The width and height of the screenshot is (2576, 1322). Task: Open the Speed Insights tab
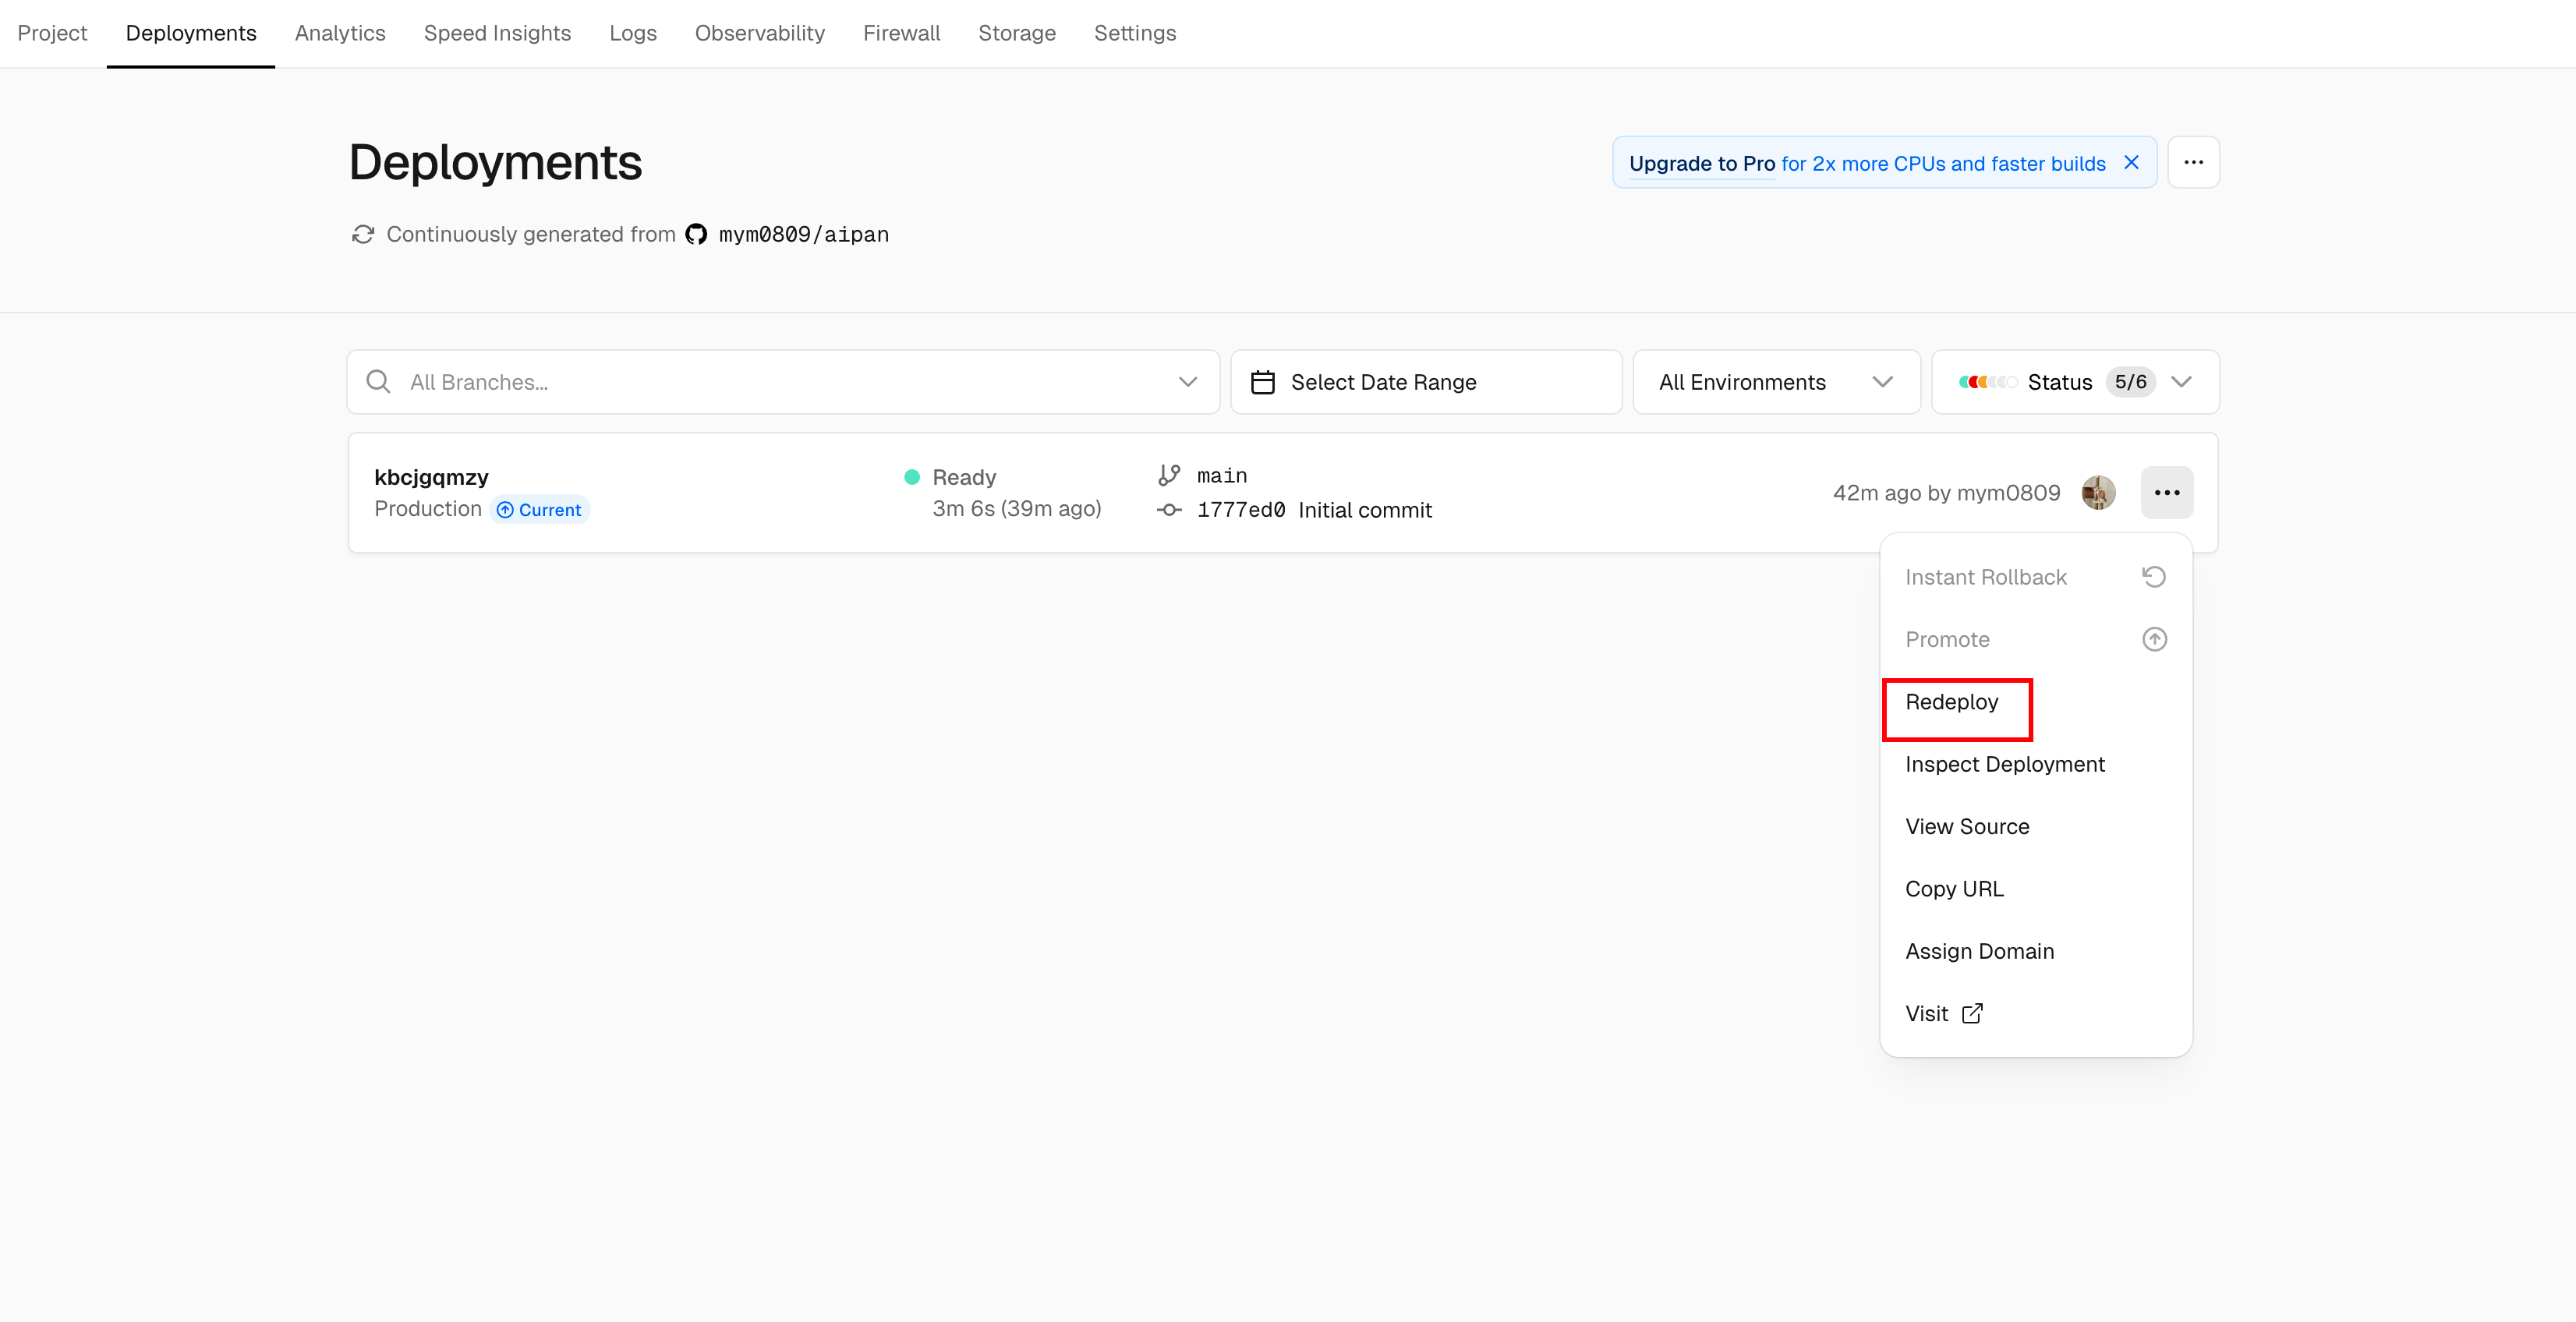(497, 33)
